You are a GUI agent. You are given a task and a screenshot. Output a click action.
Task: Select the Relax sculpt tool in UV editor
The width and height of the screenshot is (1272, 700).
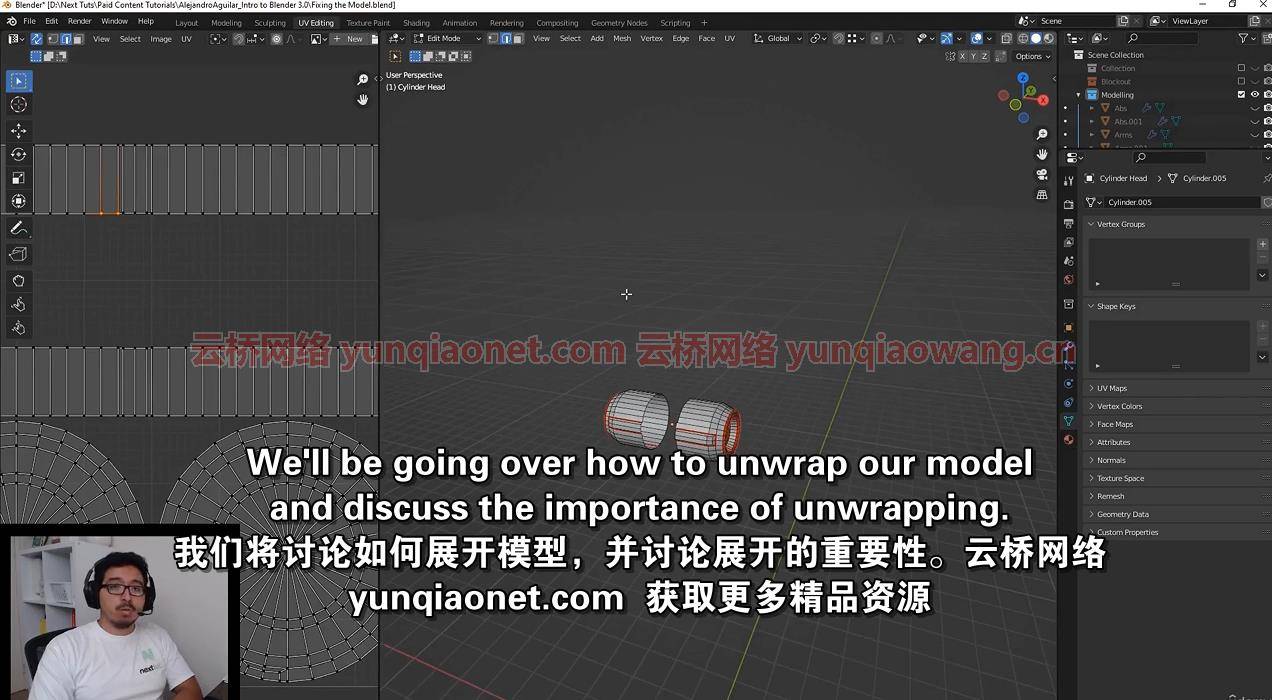18,304
